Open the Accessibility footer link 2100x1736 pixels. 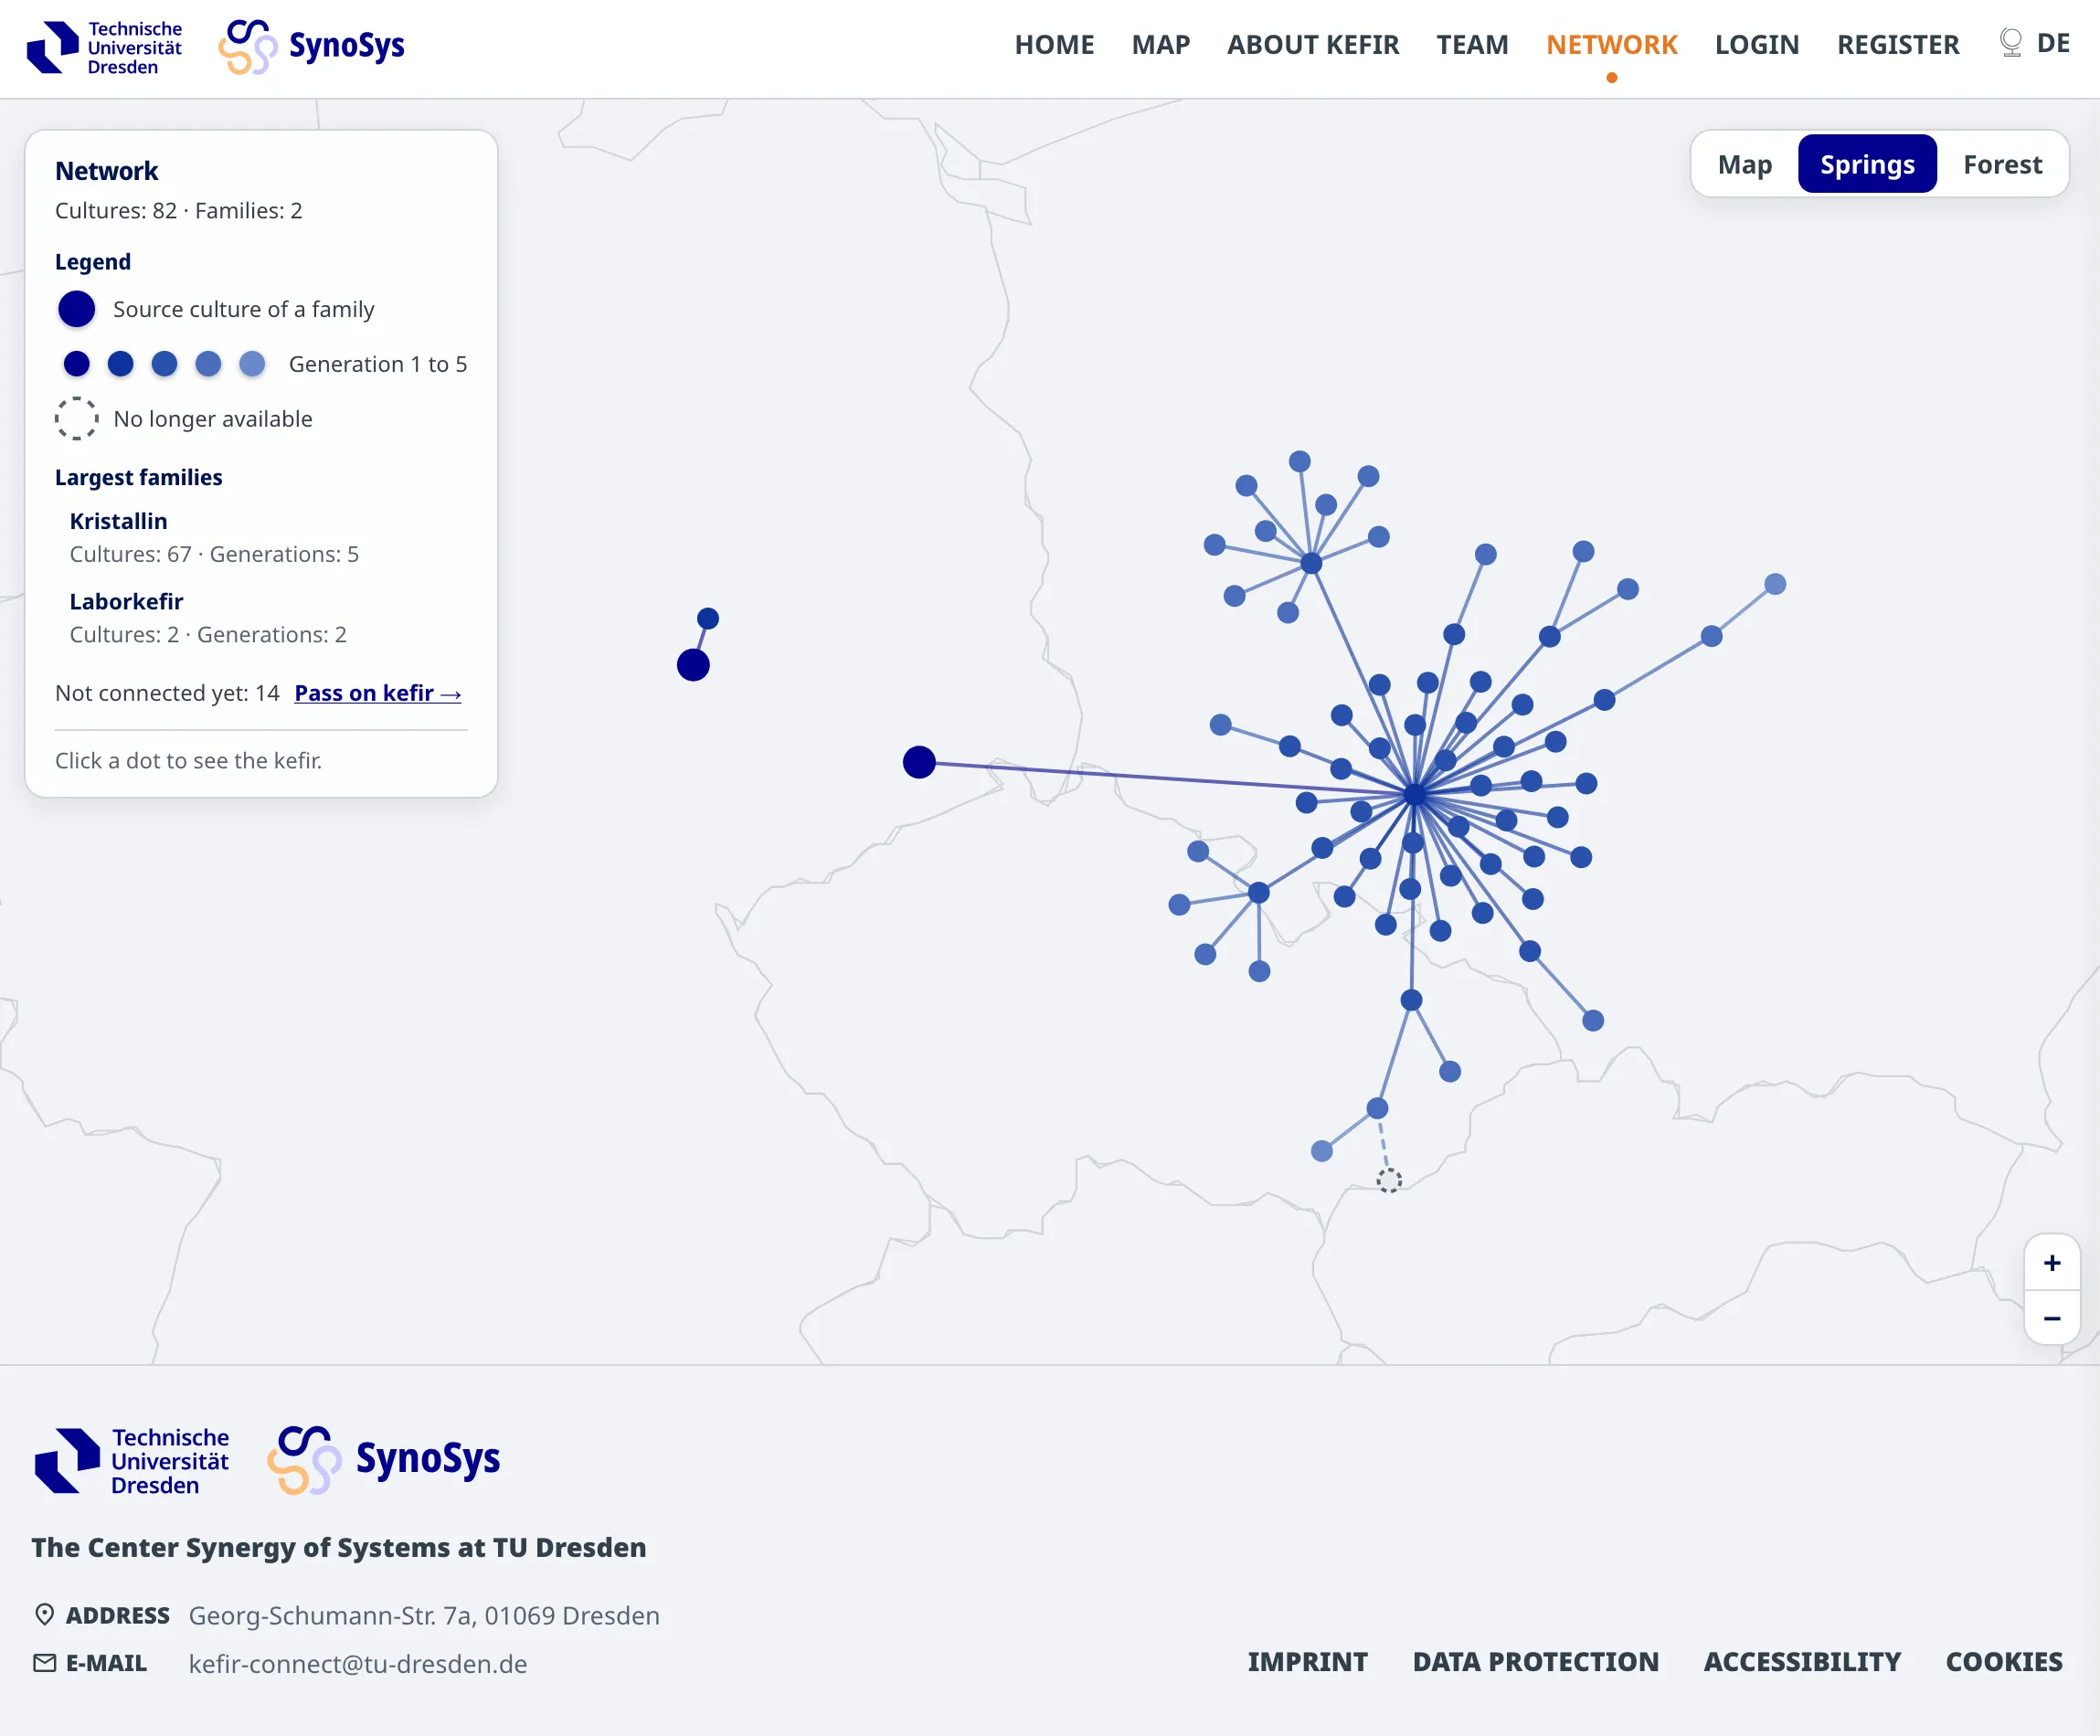click(x=1802, y=1662)
